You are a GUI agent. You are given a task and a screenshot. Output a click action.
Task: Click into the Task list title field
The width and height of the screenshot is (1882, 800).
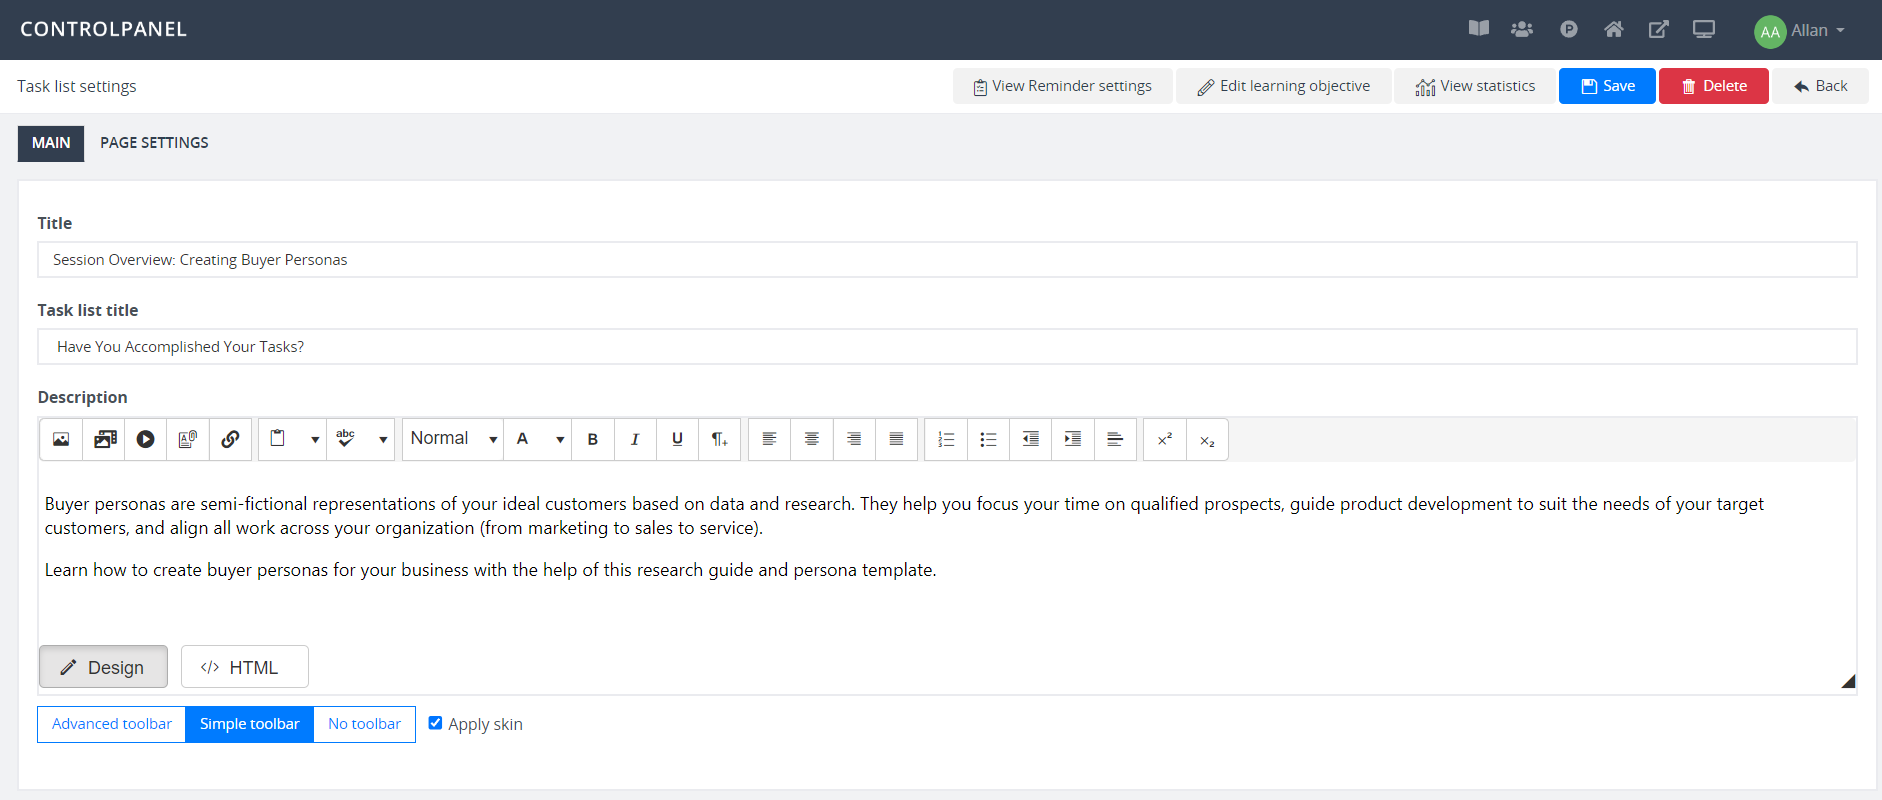(x=947, y=347)
